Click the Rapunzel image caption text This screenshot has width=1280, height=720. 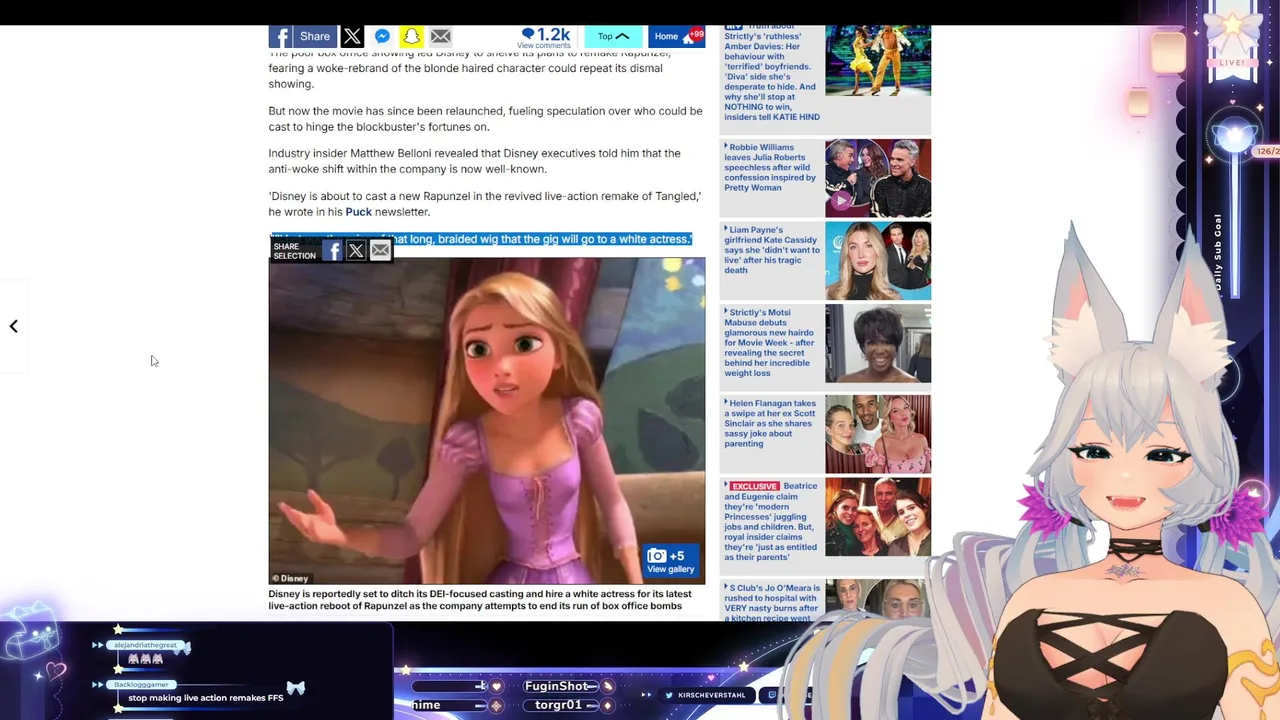point(480,600)
